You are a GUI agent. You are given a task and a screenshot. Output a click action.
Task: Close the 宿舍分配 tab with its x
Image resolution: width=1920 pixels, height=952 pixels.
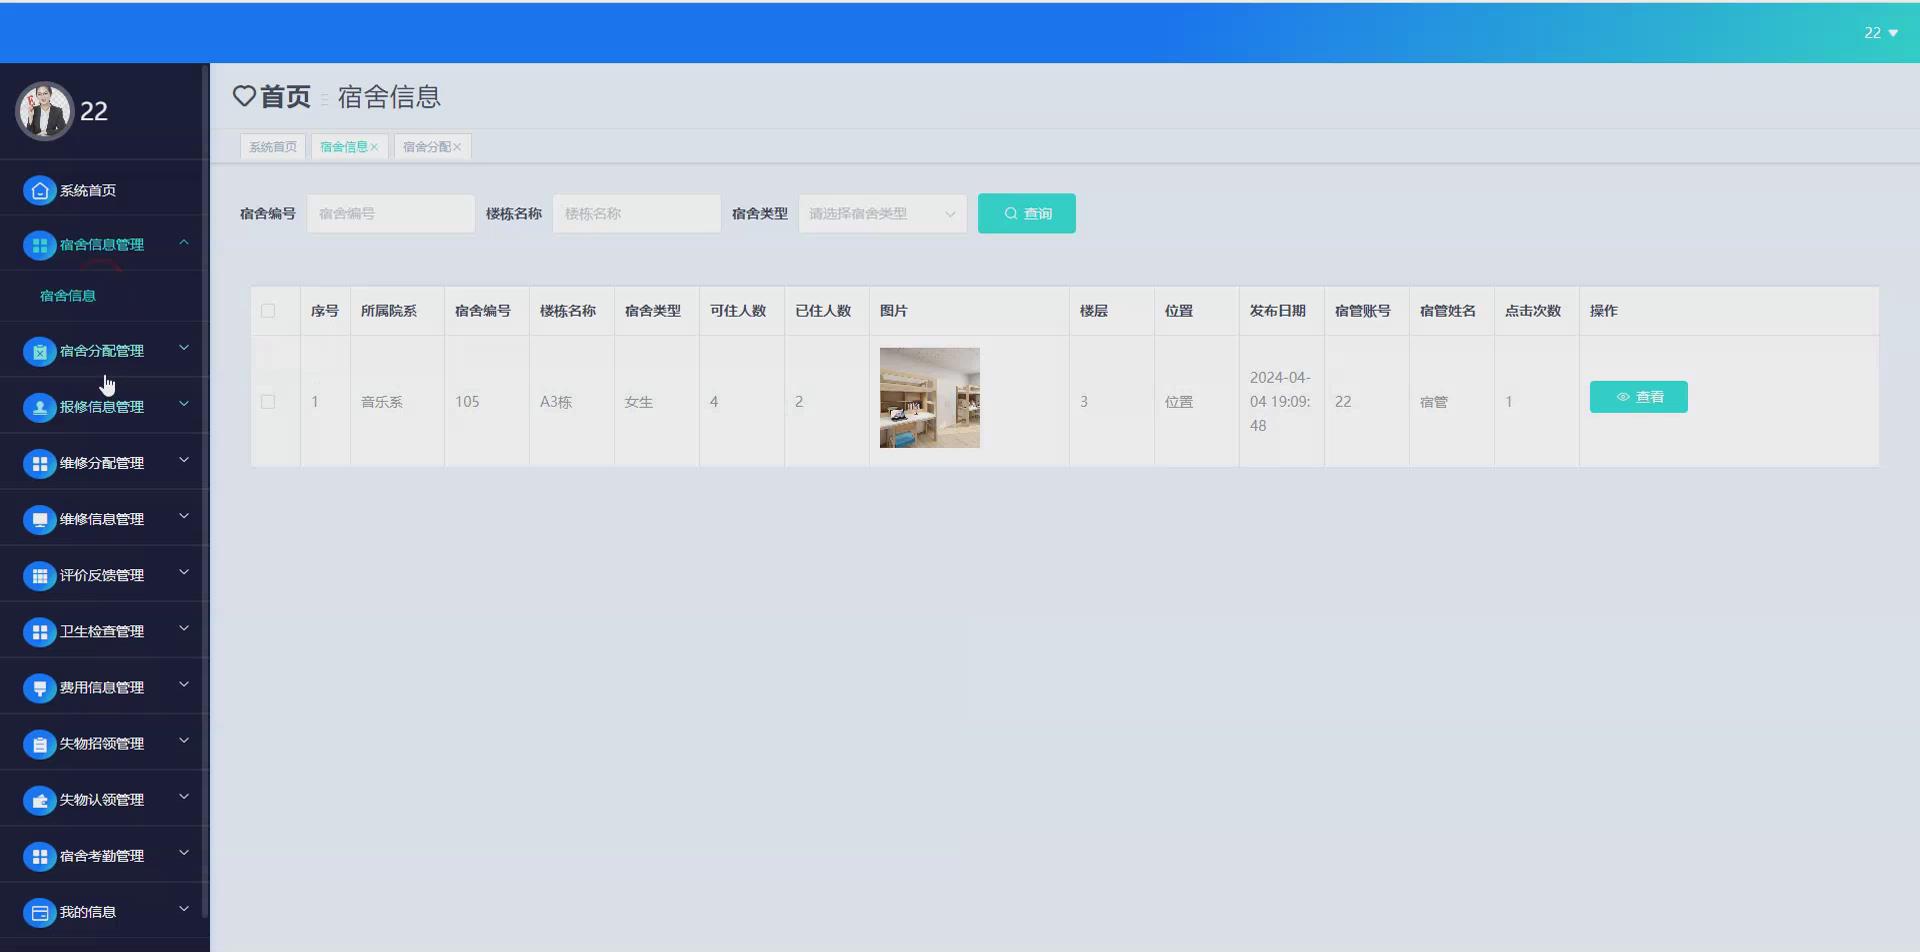[x=457, y=147]
